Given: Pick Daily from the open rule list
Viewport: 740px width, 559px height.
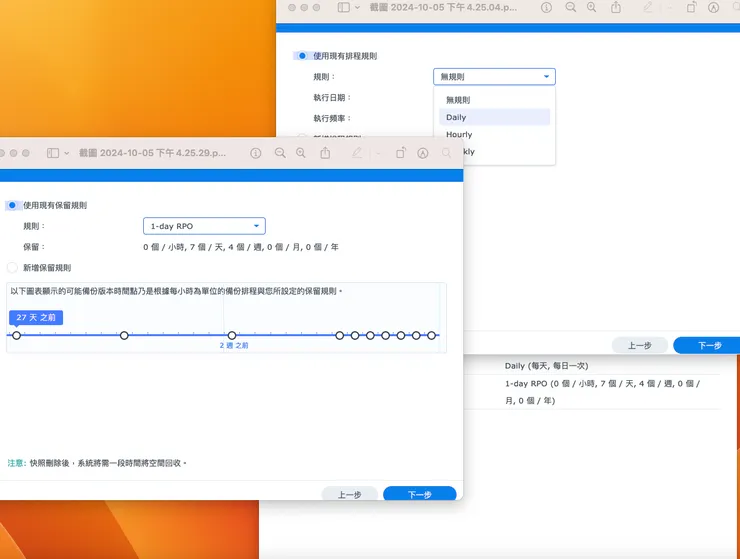Looking at the screenshot, I should (494, 117).
